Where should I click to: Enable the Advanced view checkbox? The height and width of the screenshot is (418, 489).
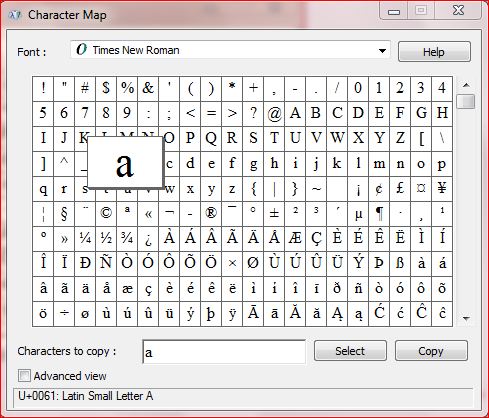(x=24, y=376)
